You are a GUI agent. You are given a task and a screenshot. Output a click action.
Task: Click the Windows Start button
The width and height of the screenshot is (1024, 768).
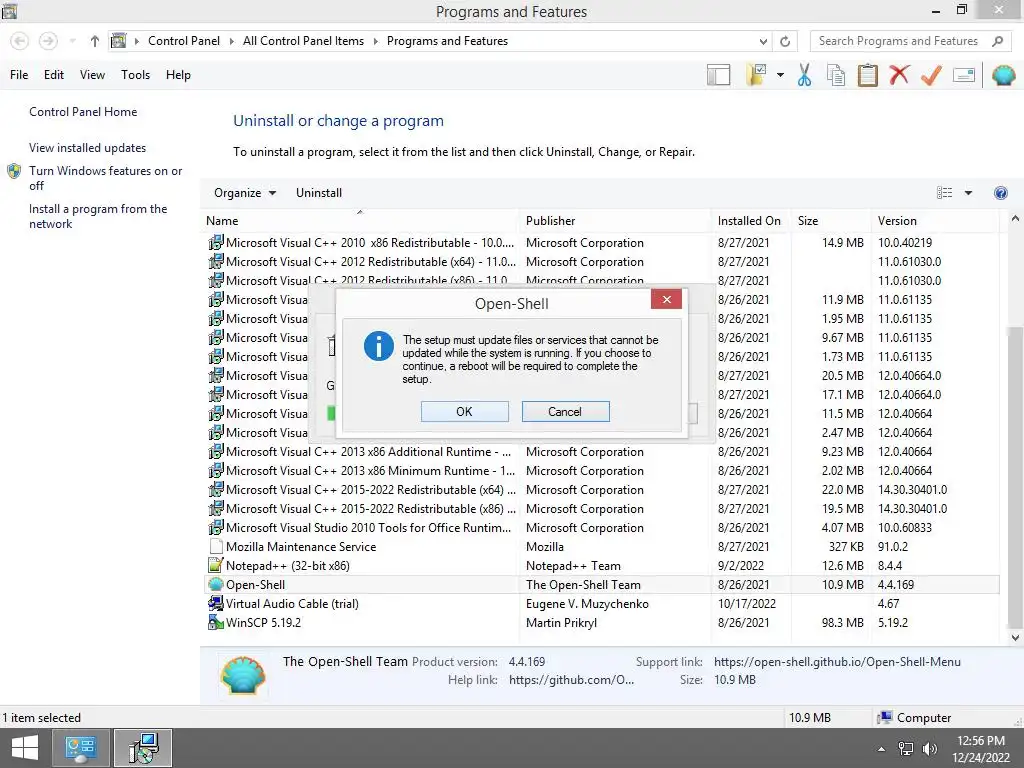[x=25, y=748]
